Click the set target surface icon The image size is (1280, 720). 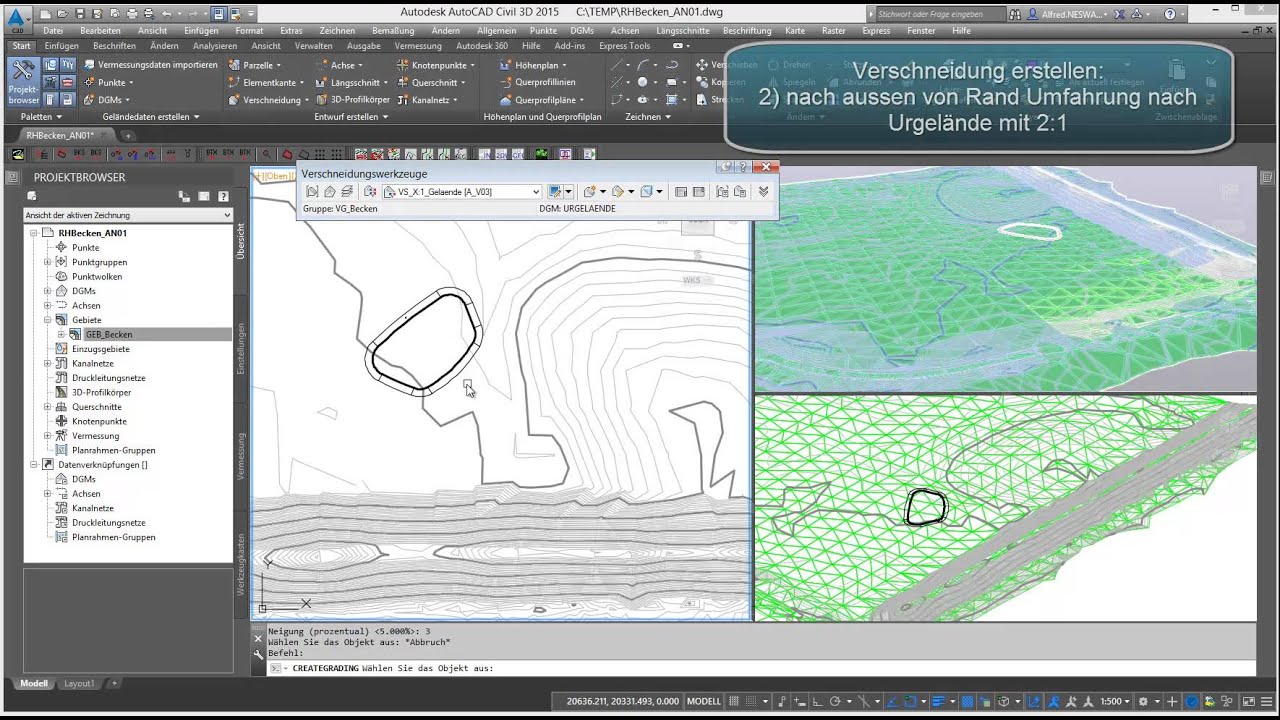pyautogui.click(x=329, y=191)
